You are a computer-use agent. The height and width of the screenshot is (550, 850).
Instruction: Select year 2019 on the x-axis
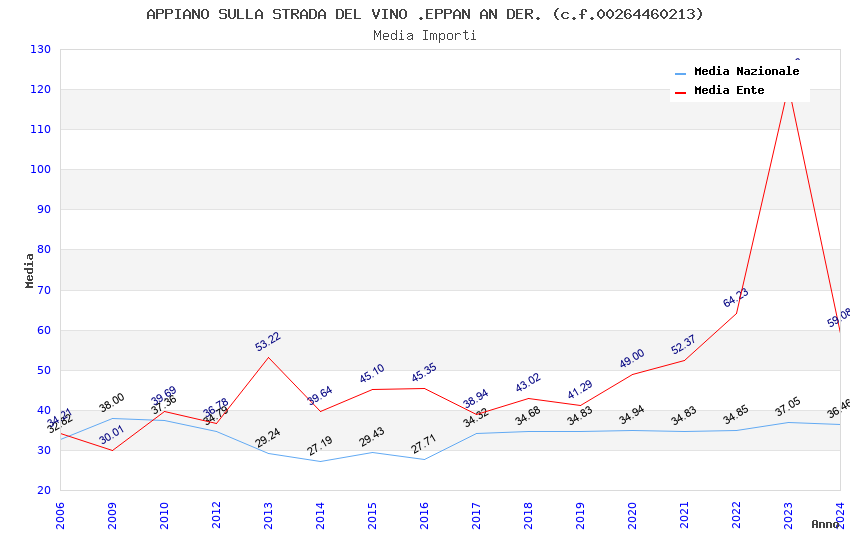[x=581, y=515]
